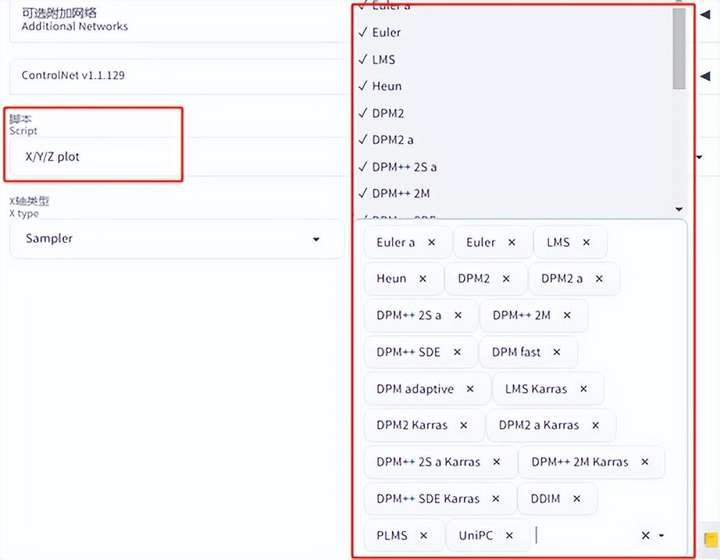
Task: Remove the DPM++ 2M tag
Action: tap(567, 315)
